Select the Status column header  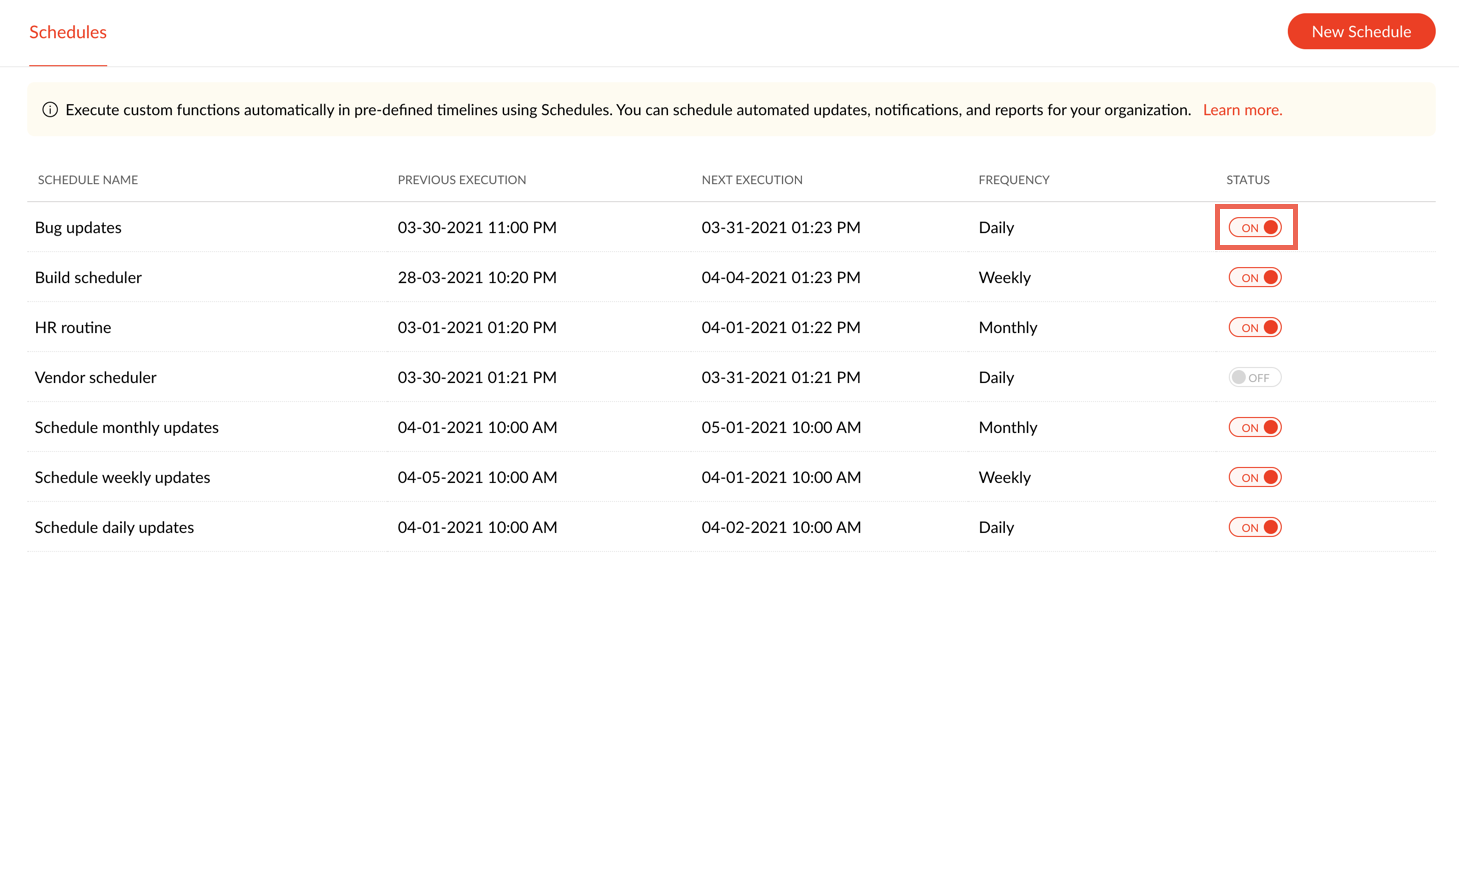(1248, 180)
